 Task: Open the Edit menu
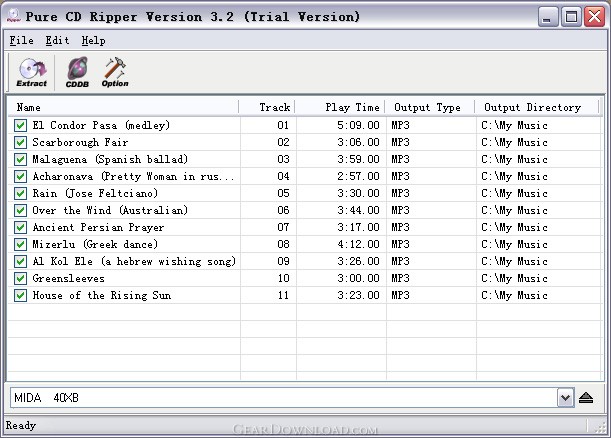coord(57,41)
